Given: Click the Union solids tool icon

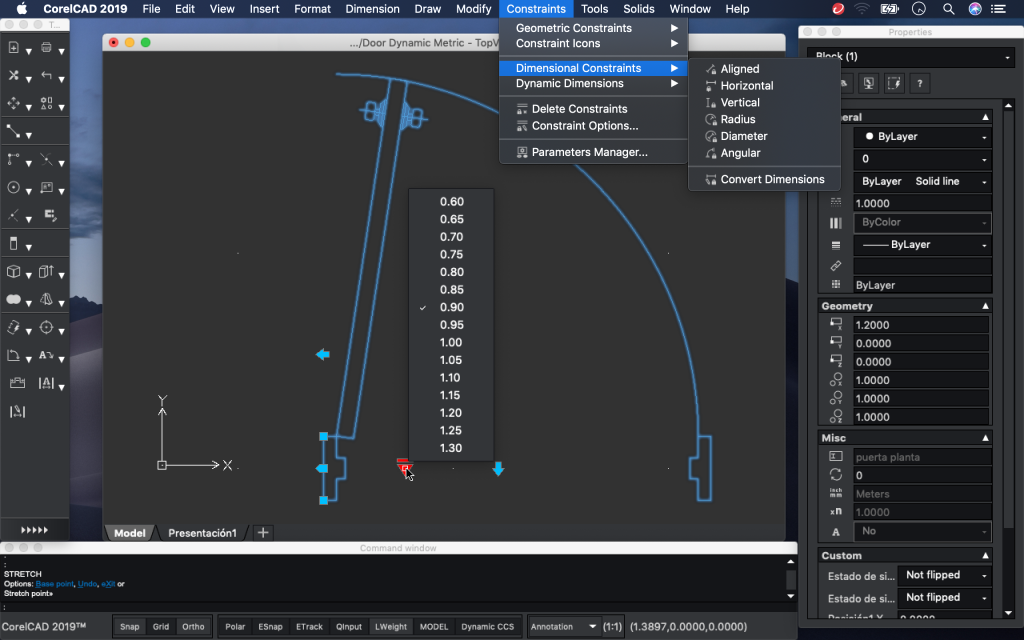Looking at the screenshot, I should [x=13, y=300].
